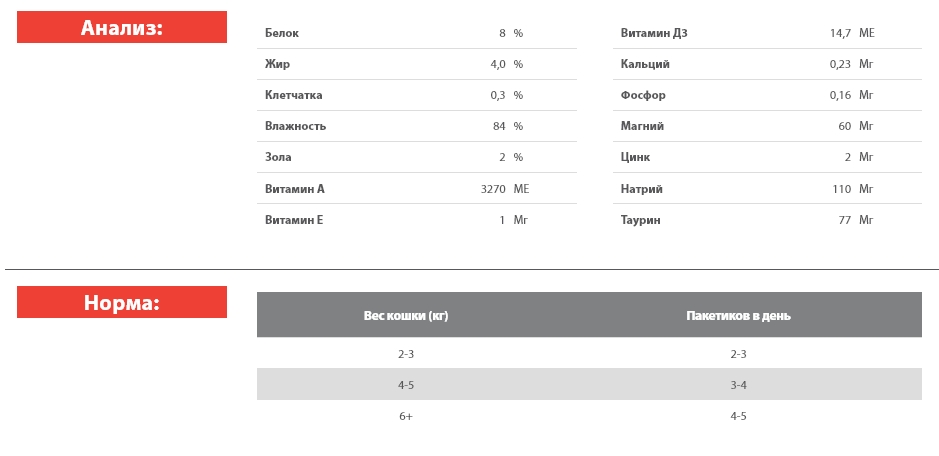
Task: Select the Магний row label
Action: pos(642,126)
